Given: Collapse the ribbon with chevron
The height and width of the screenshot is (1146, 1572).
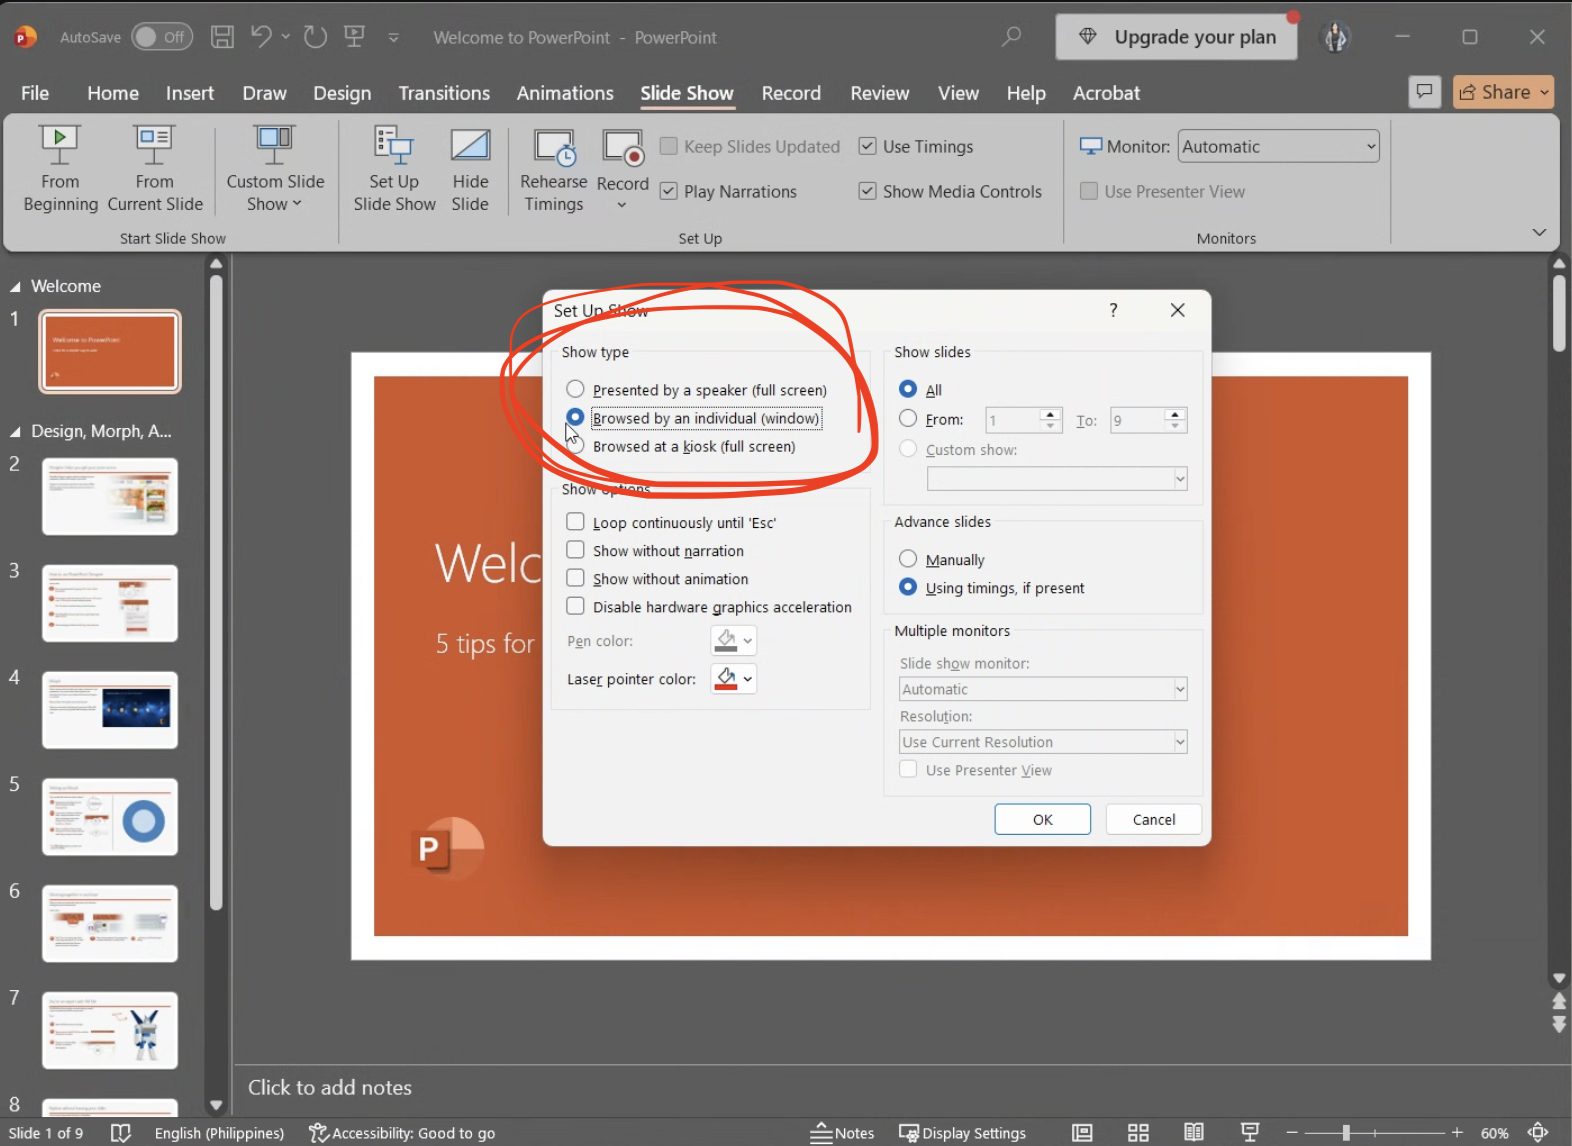Looking at the screenshot, I should (x=1539, y=232).
